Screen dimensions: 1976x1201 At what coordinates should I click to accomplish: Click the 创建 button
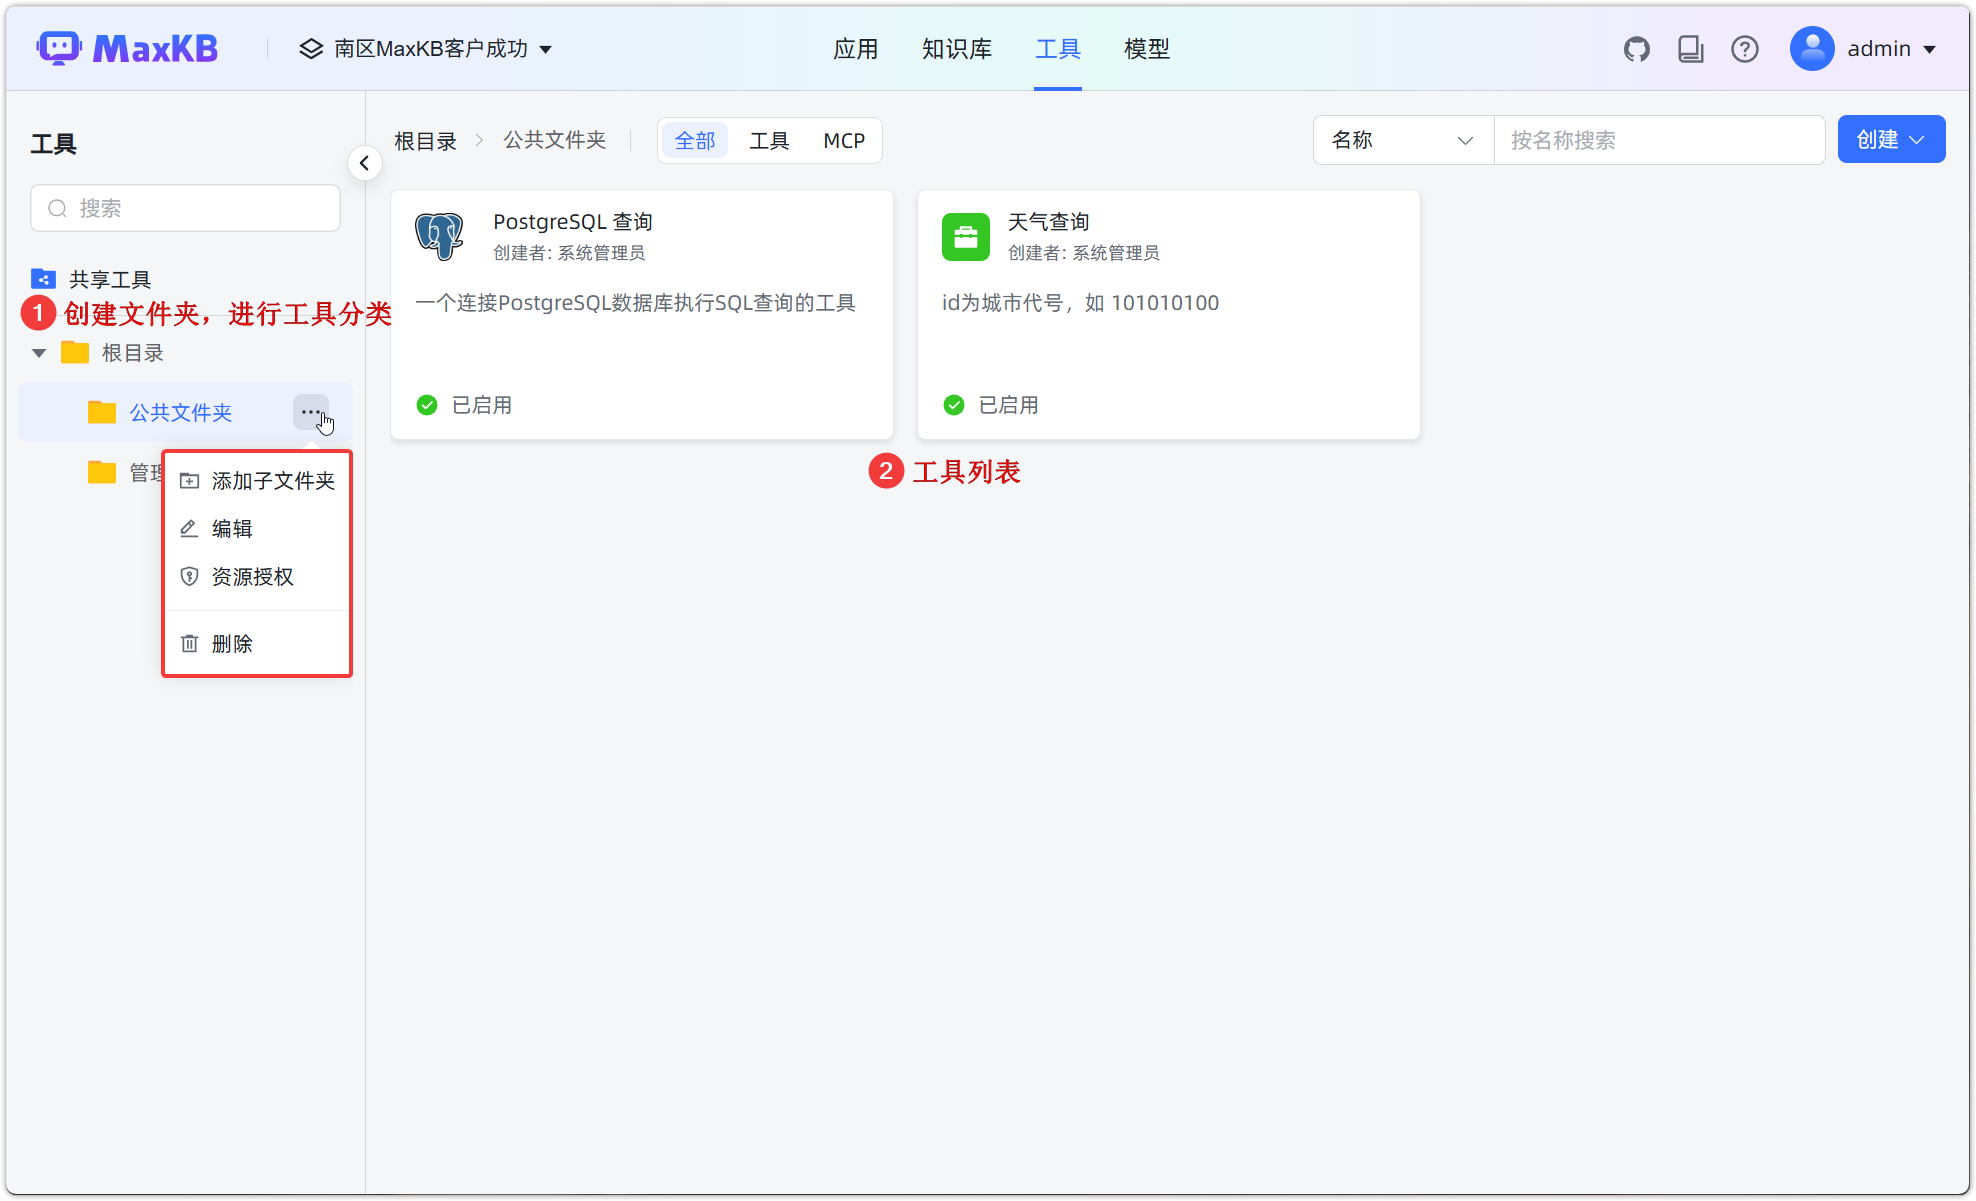(1890, 139)
